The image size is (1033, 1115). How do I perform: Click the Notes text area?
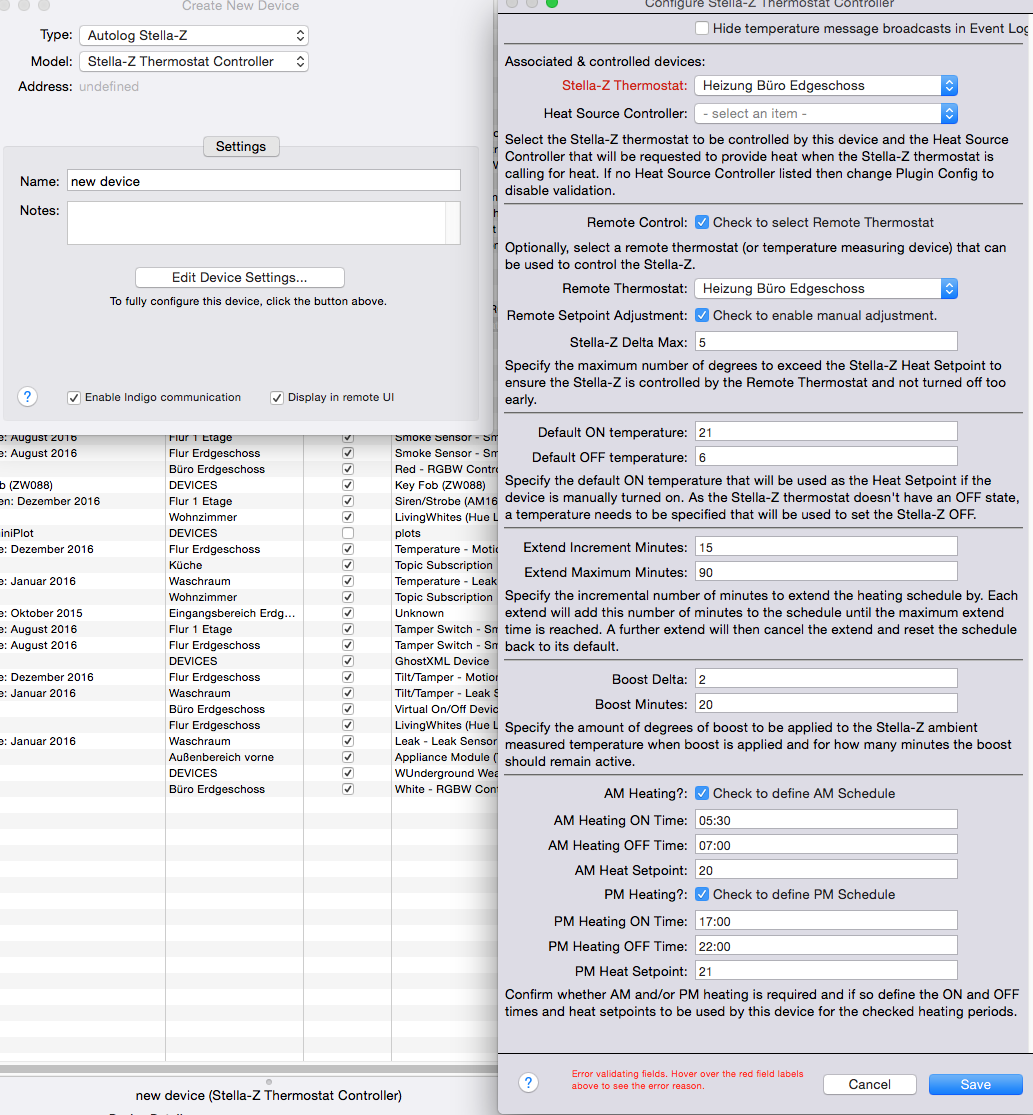pyautogui.click(x=264, y=223)
